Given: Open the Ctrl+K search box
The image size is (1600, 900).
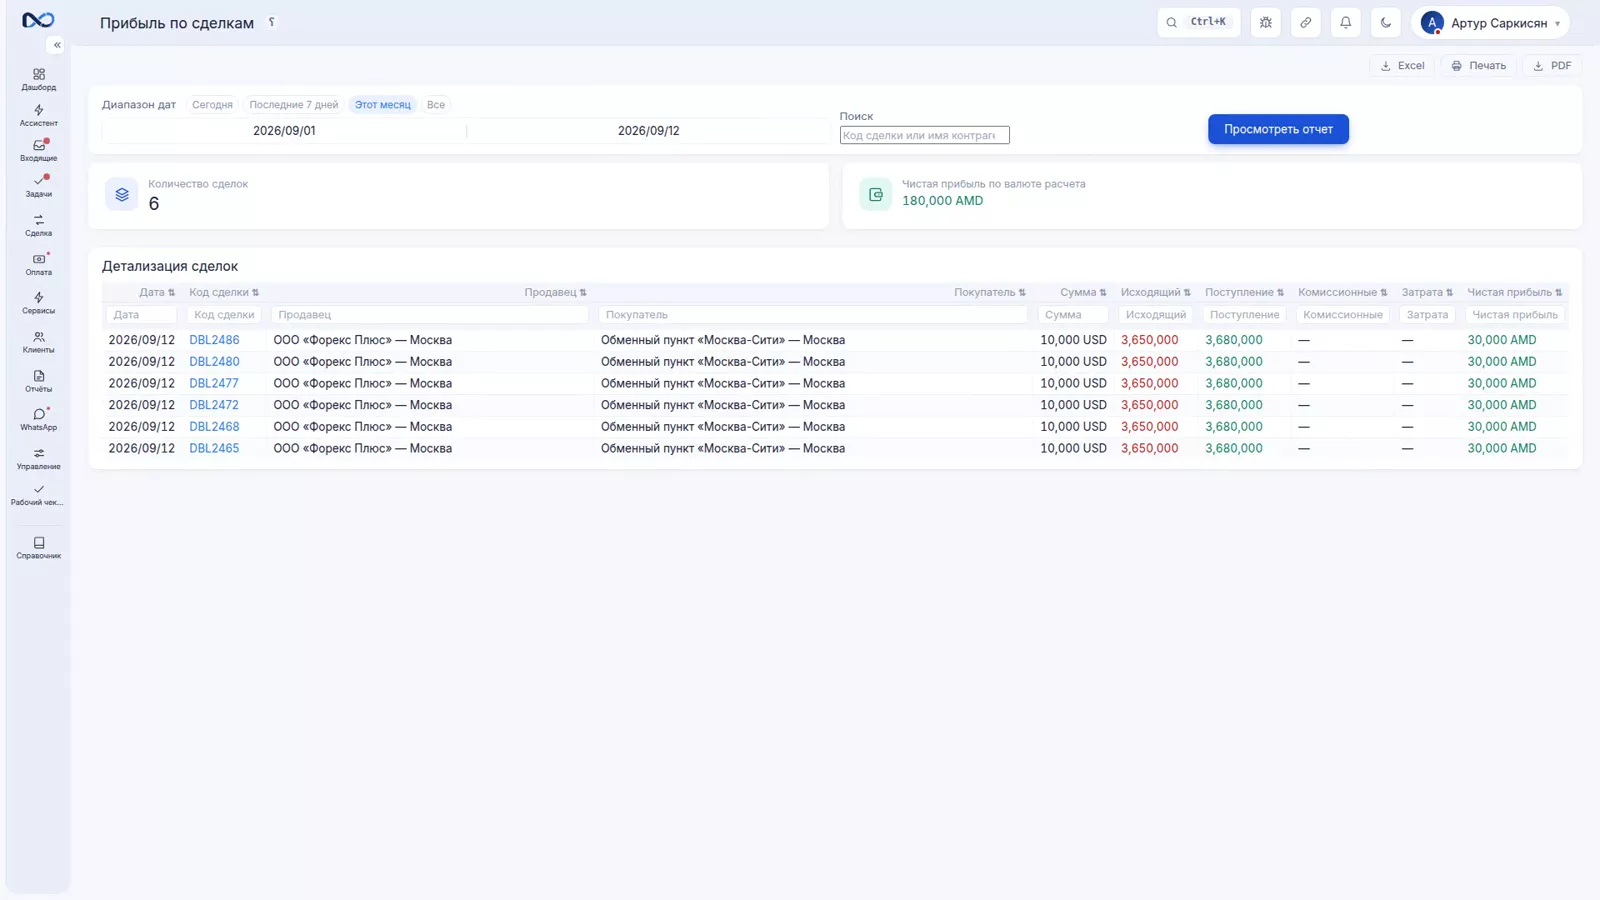Looking at the screenshot, I should click(1199, 22).
